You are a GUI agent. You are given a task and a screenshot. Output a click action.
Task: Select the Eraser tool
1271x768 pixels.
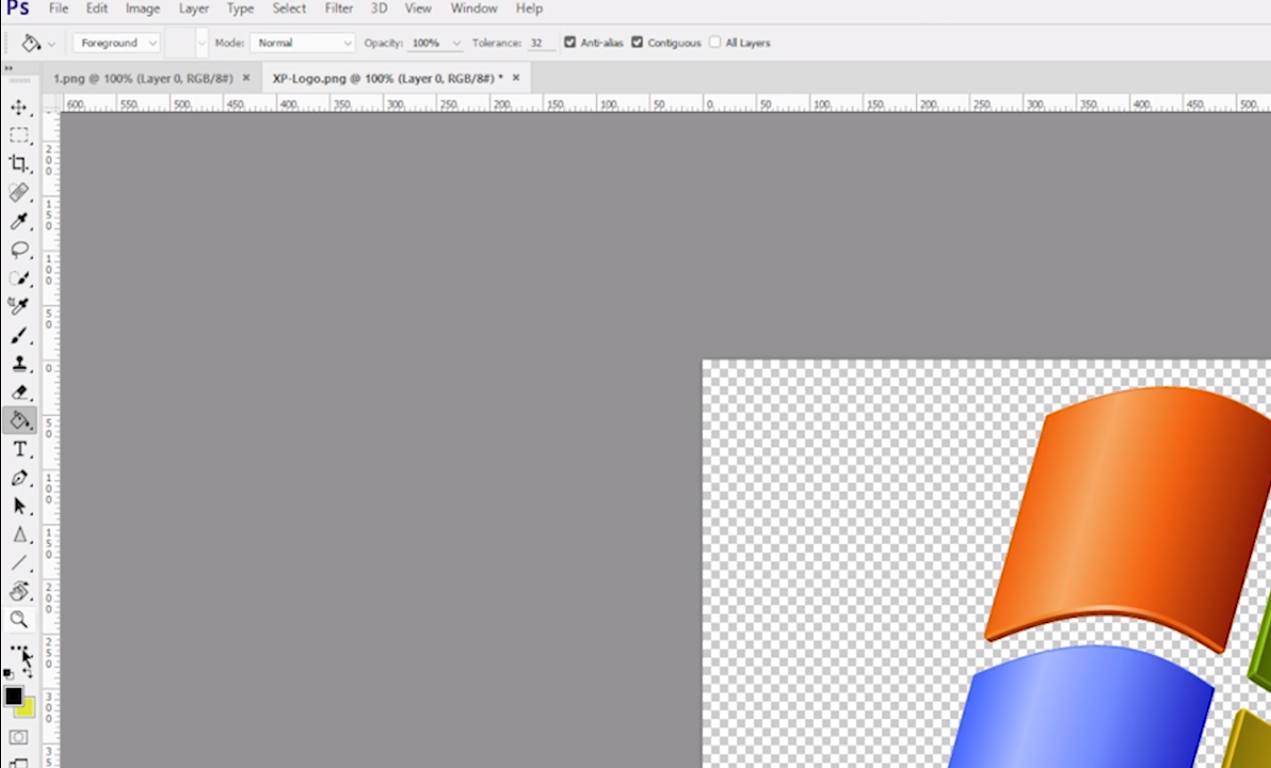click(x=19, y=392)
